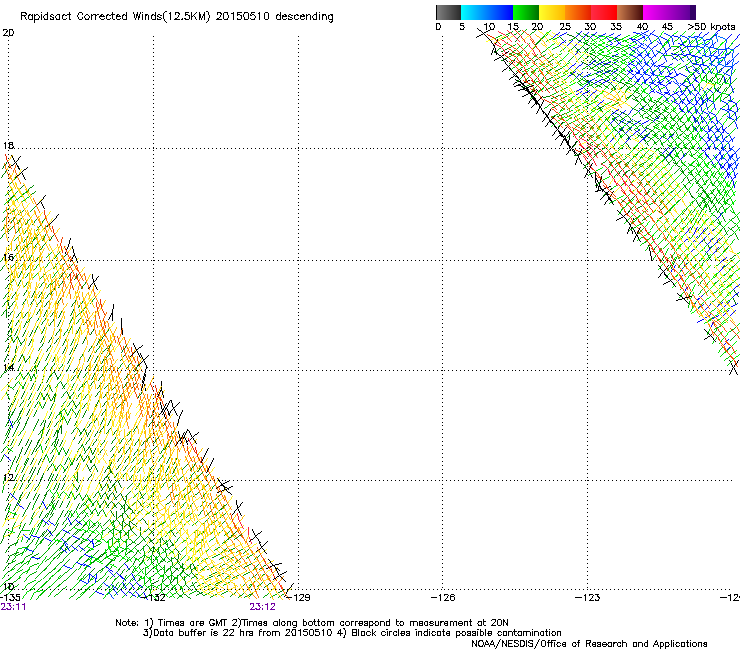Click the latitude axis label '18'
Screen dimensions: 740x650
tap(8, 146)
